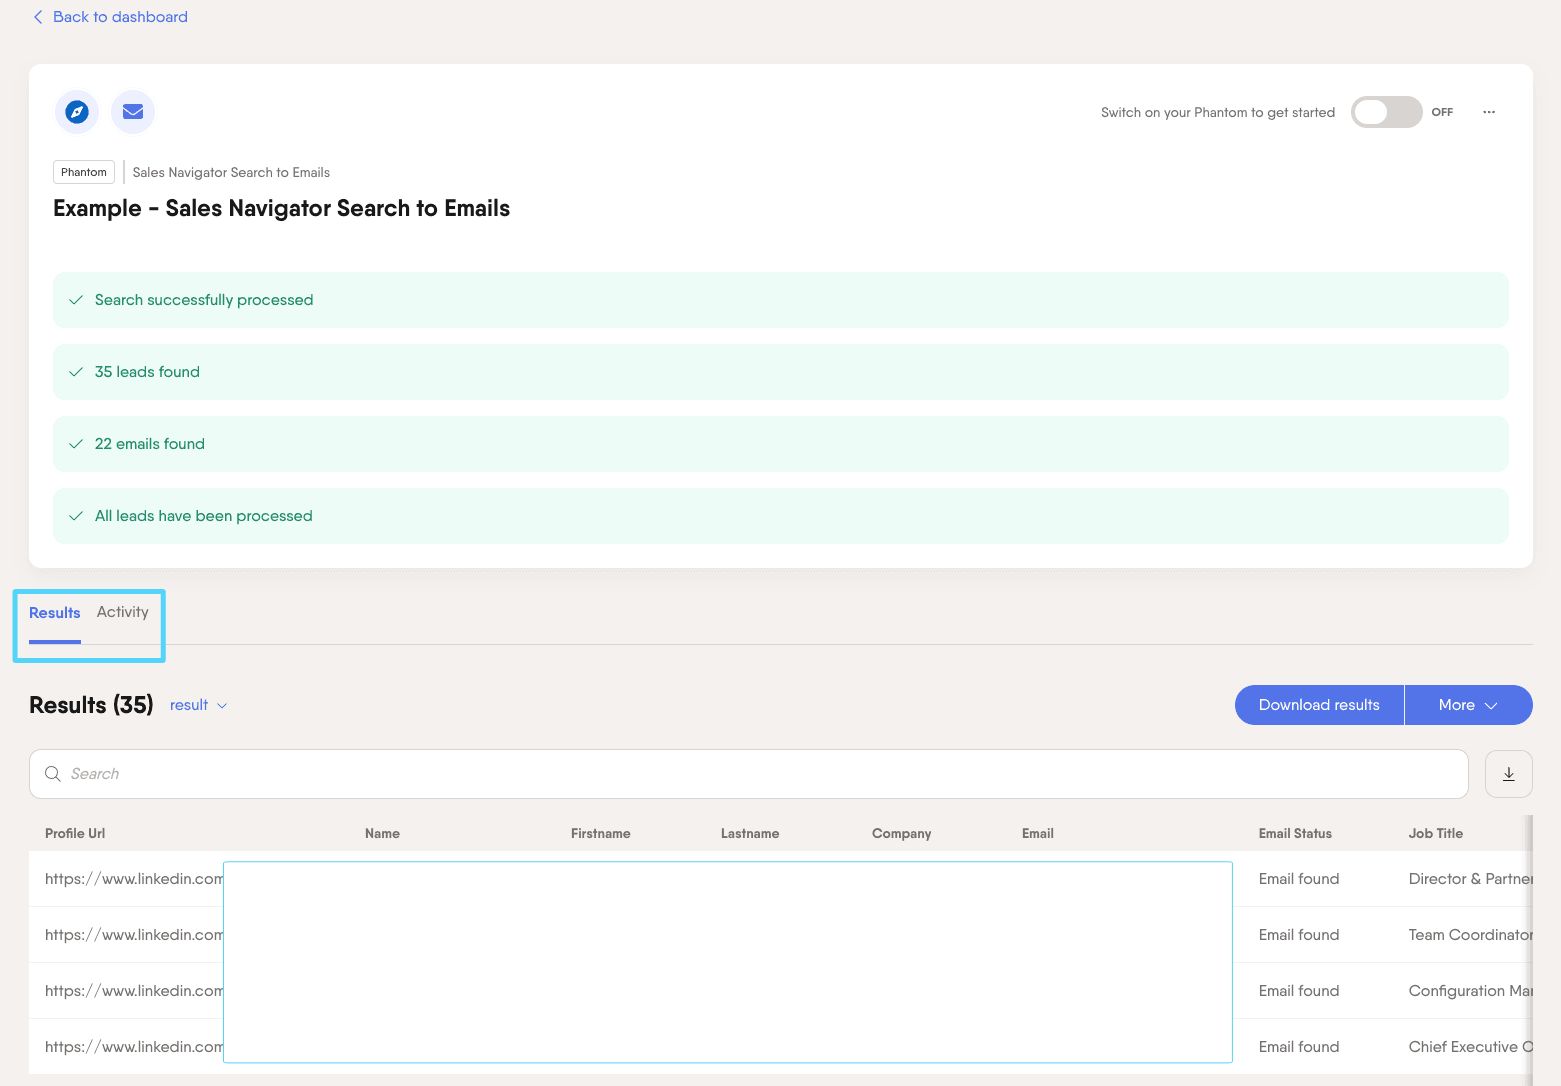Open the More dropdown button
The width and height of the screenshot is (1561, 1086).
point(1469,705)
